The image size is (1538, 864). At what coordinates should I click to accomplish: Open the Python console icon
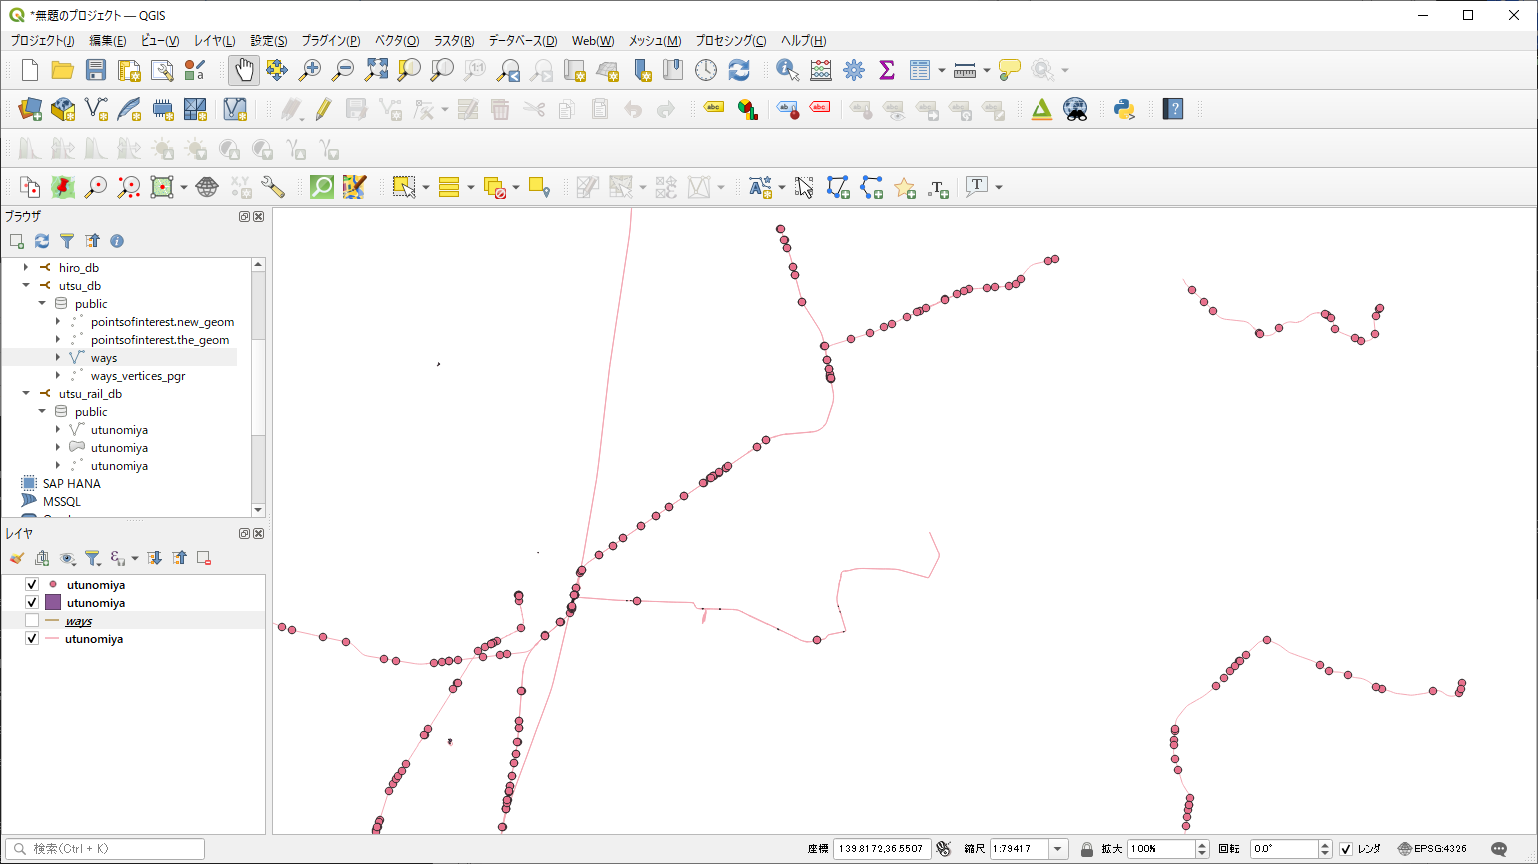point(1124,109)
